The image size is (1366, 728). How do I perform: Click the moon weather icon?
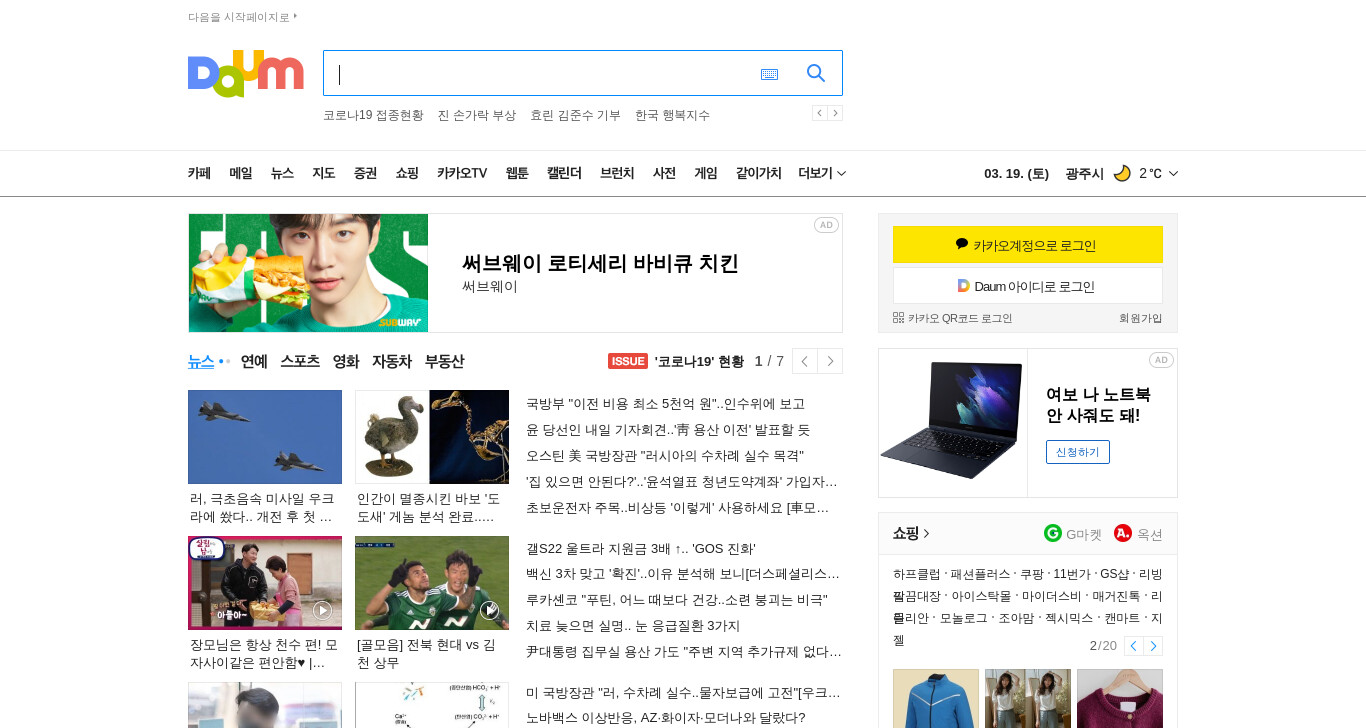1122,173
